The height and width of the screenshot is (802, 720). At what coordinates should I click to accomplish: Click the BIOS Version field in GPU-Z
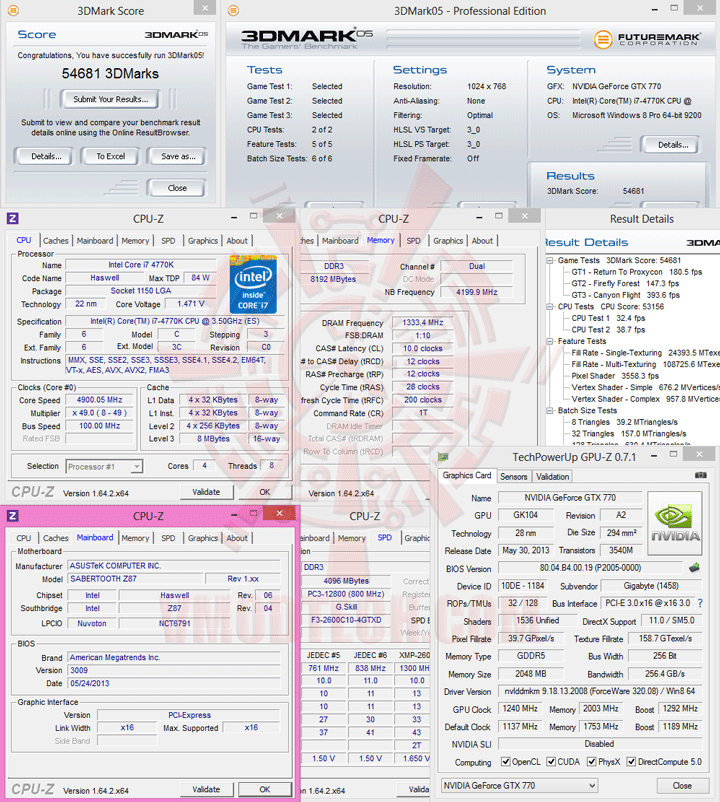(x=590, y=568)
